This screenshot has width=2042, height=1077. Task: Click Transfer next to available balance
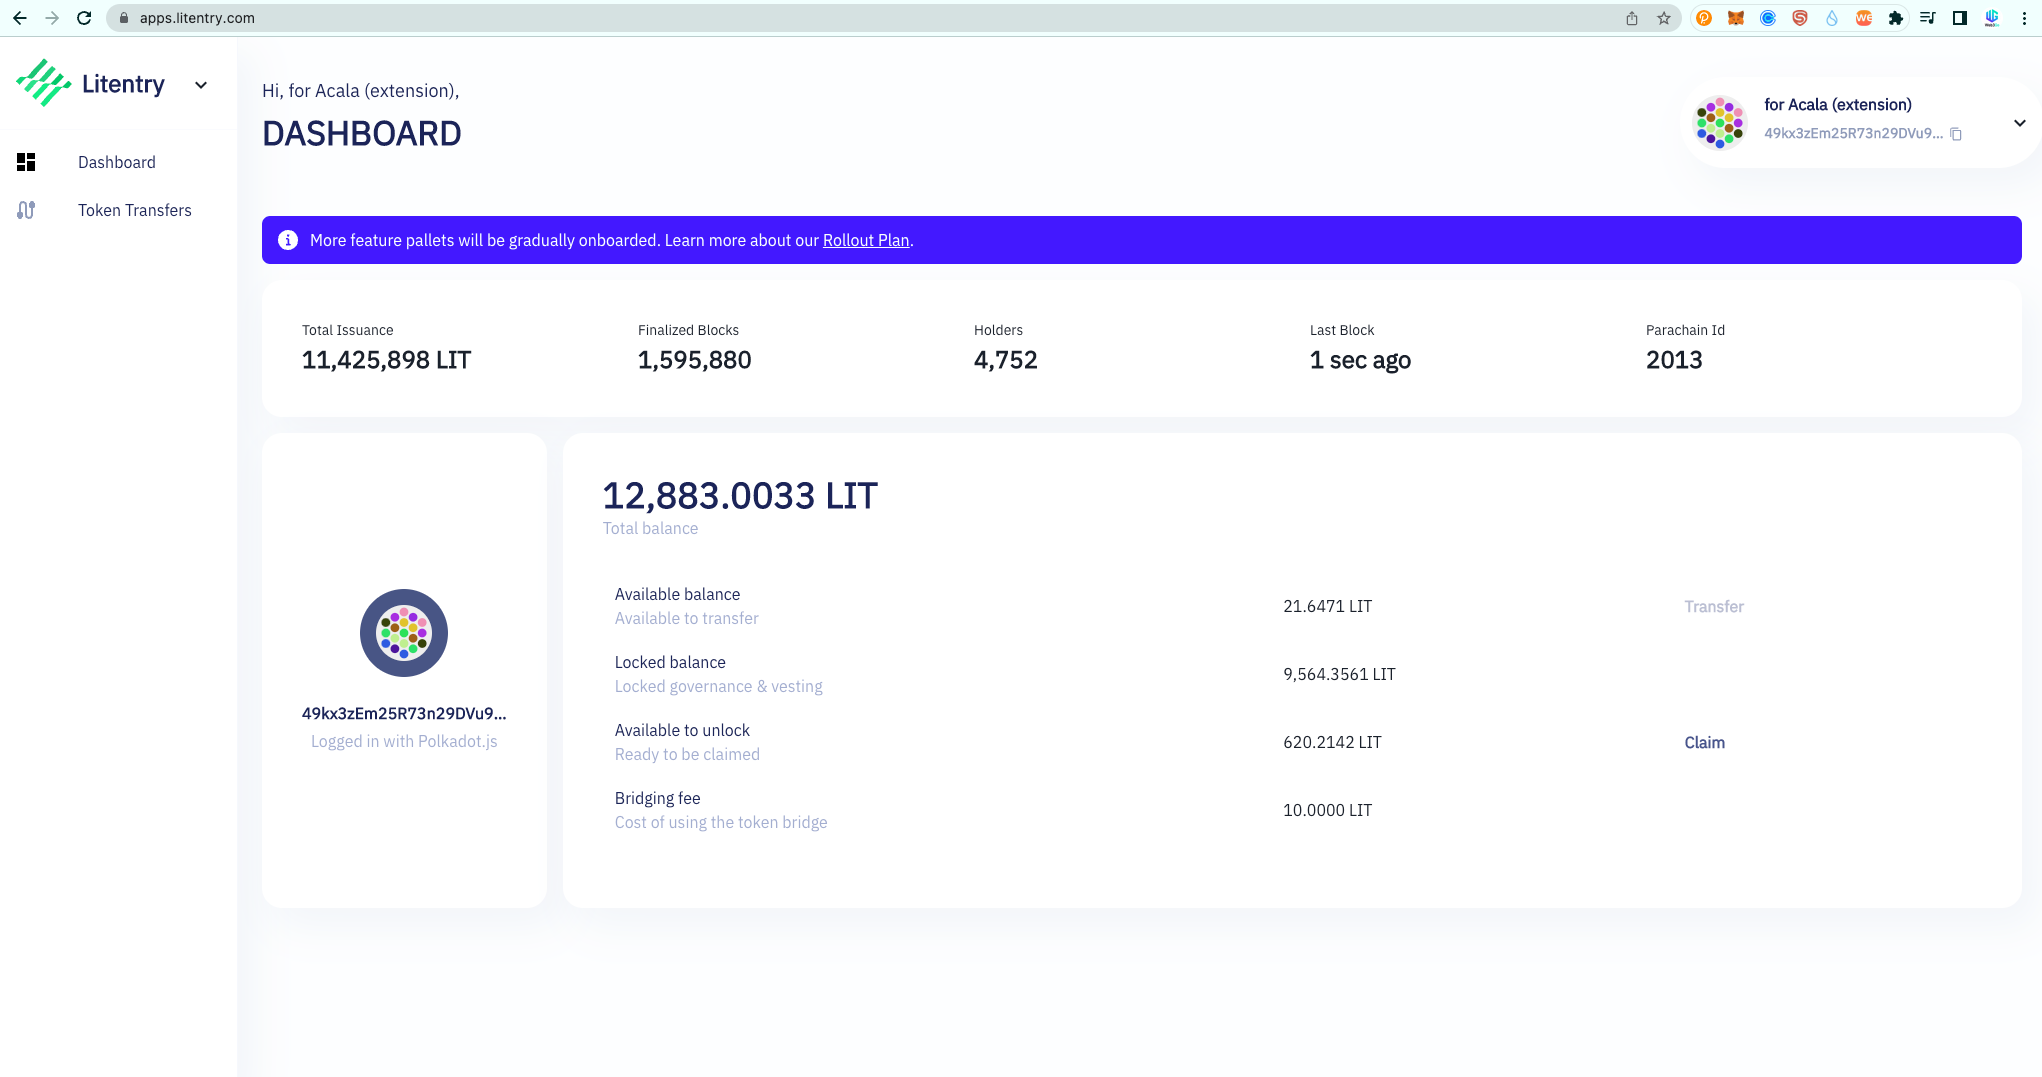1713,606
